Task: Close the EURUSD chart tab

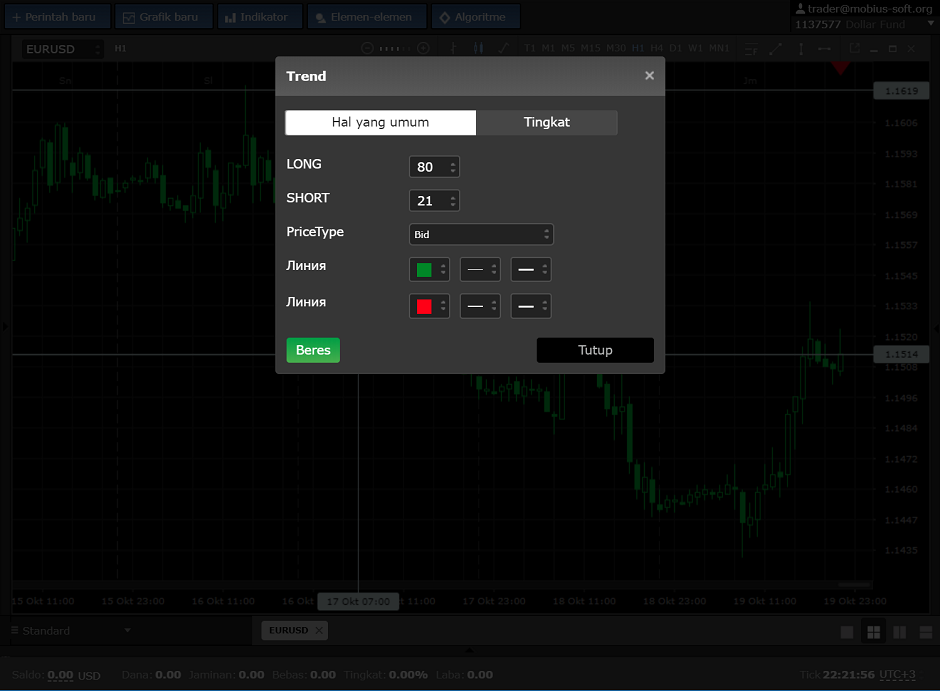Action: pos(319,631)
